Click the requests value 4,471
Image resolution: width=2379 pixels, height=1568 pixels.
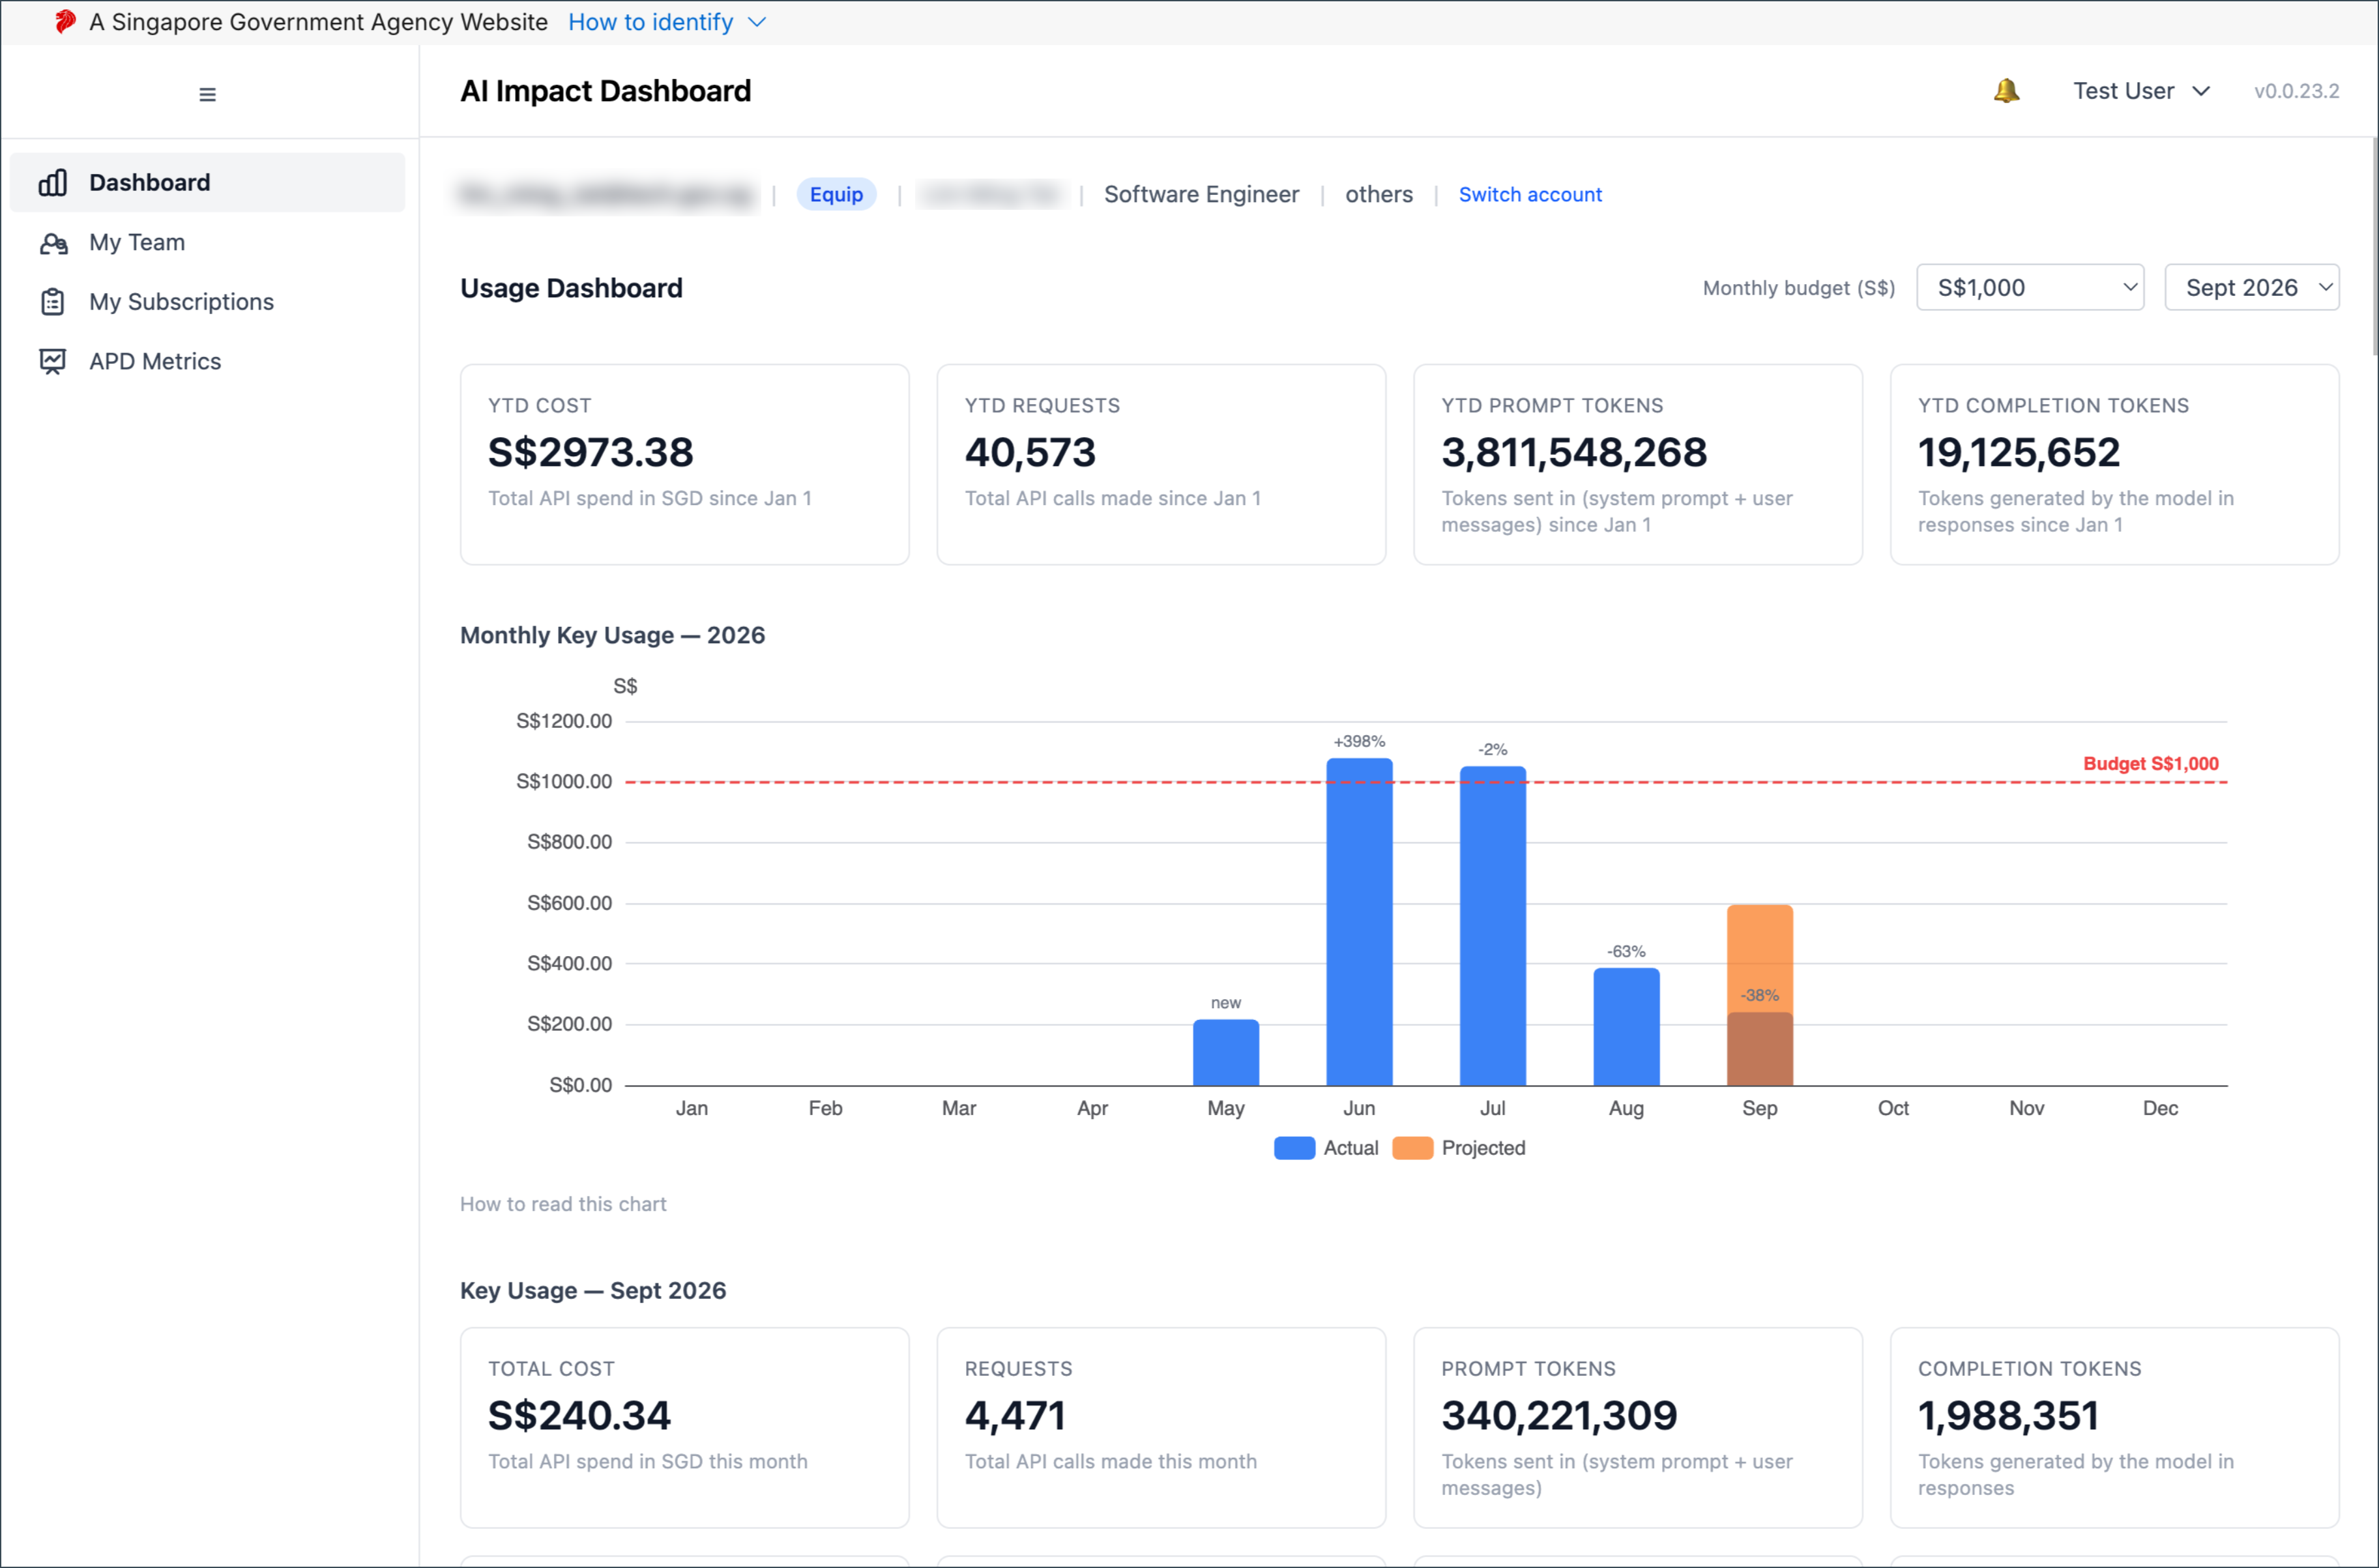tap(1015, 1415)
